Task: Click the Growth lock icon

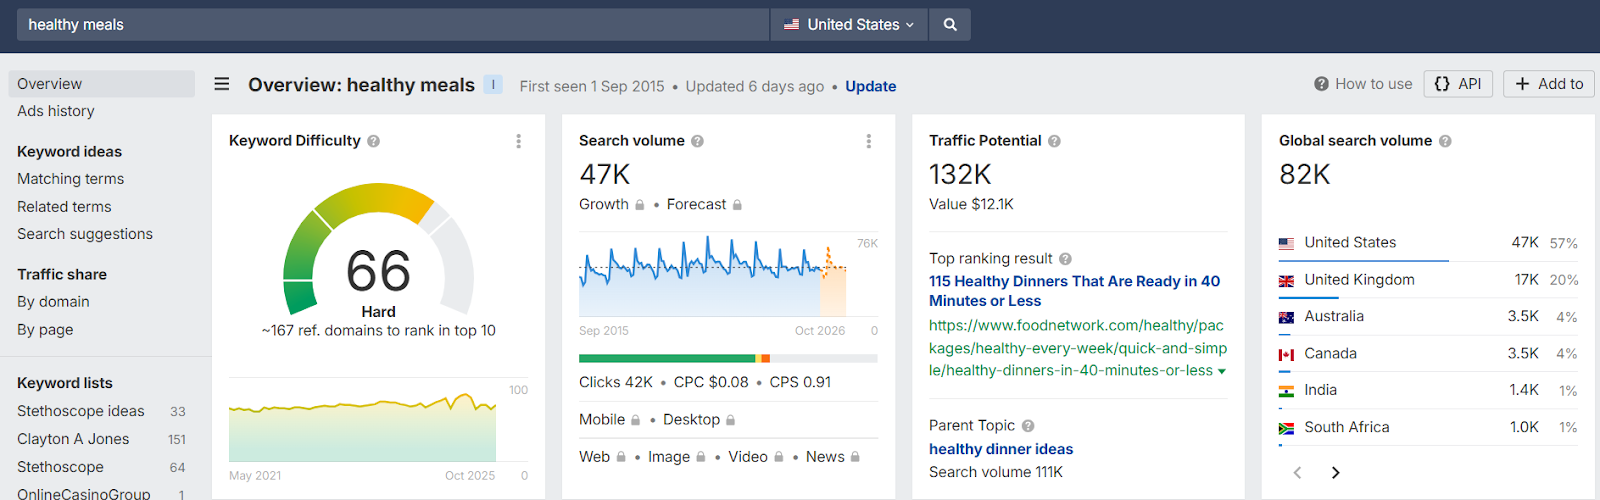Action: click(640, 205)
